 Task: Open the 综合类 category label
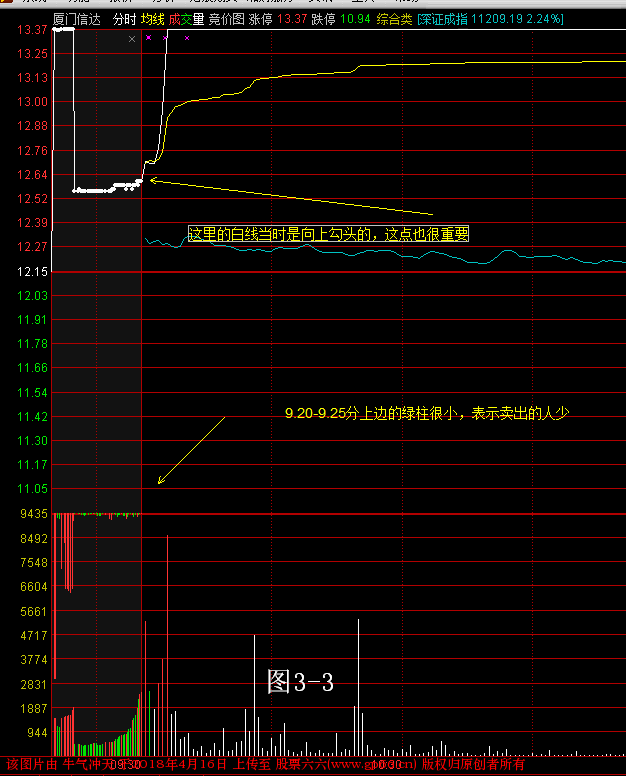click(395, 18)
